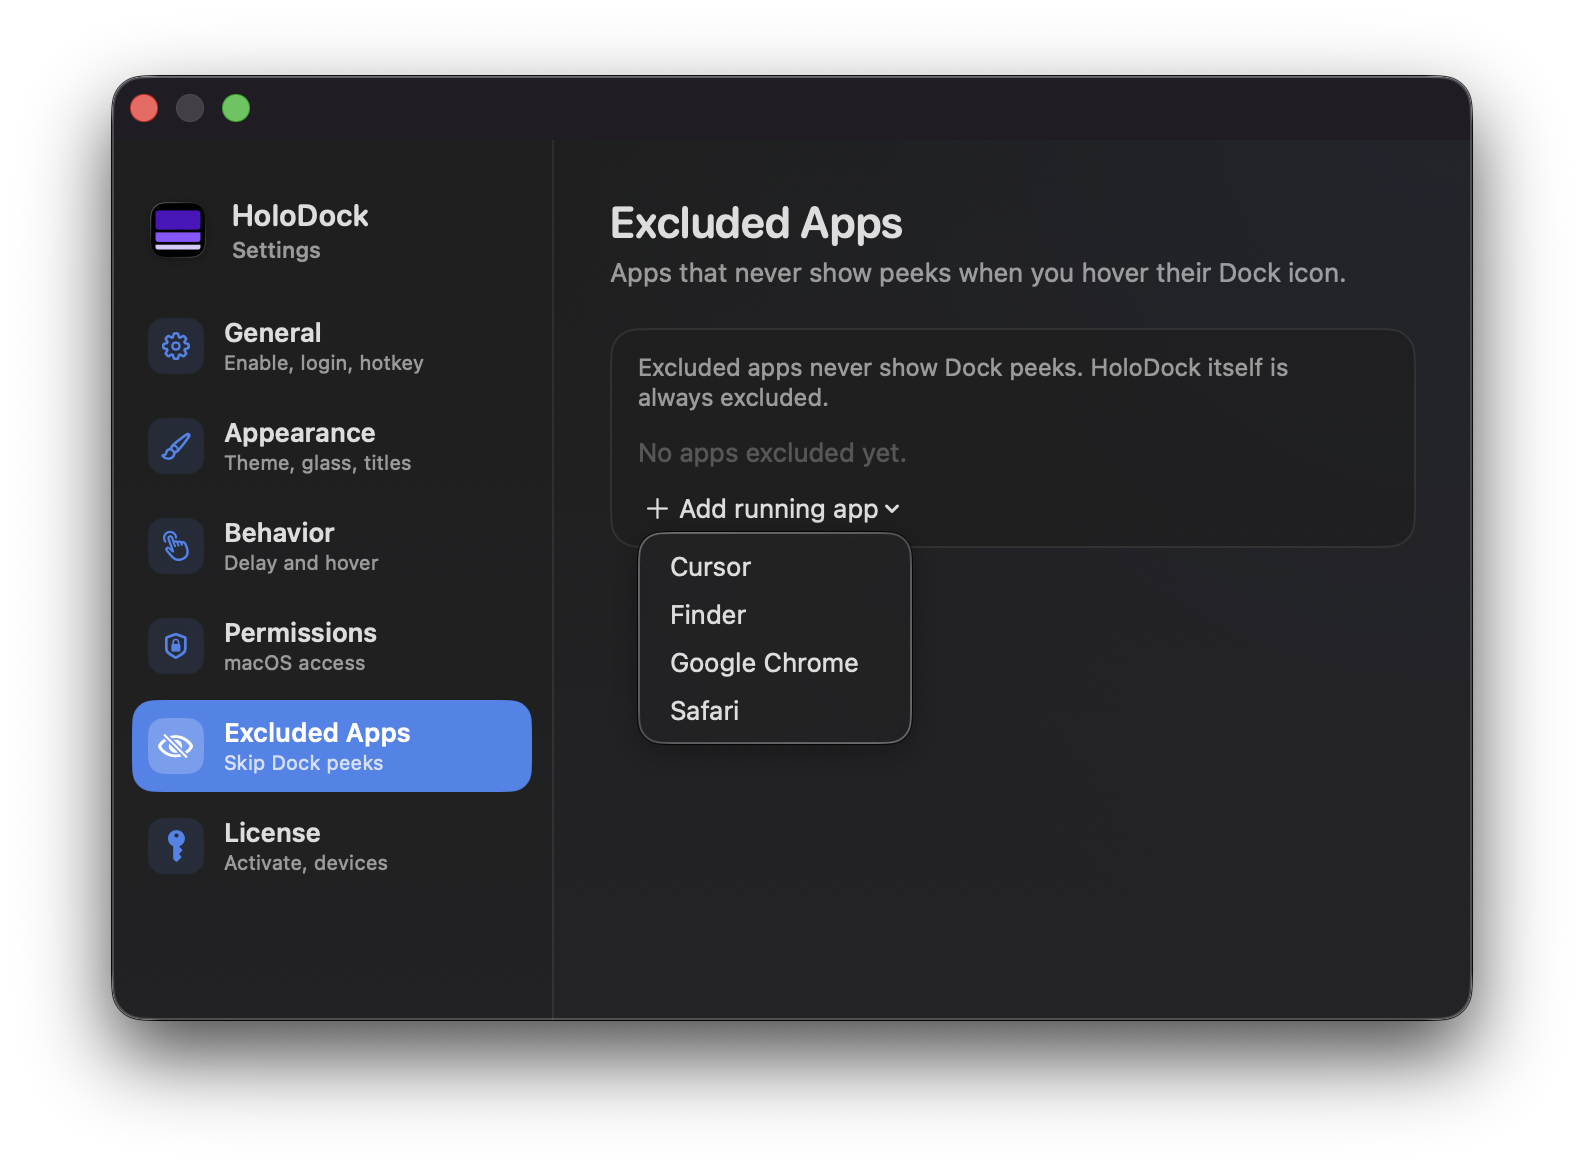
Task: Close the window with the red button
Action: [144, 108]
